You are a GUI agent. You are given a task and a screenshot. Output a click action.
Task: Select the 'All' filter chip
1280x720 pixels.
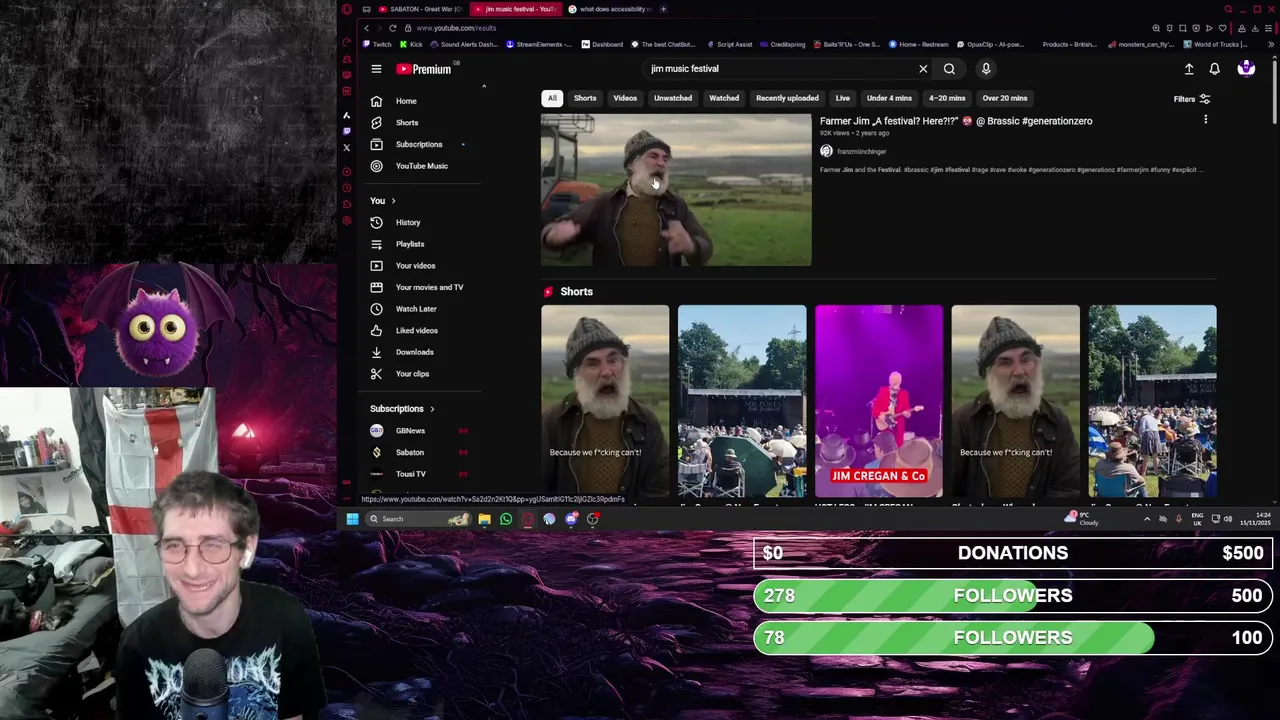pos(552,98)
